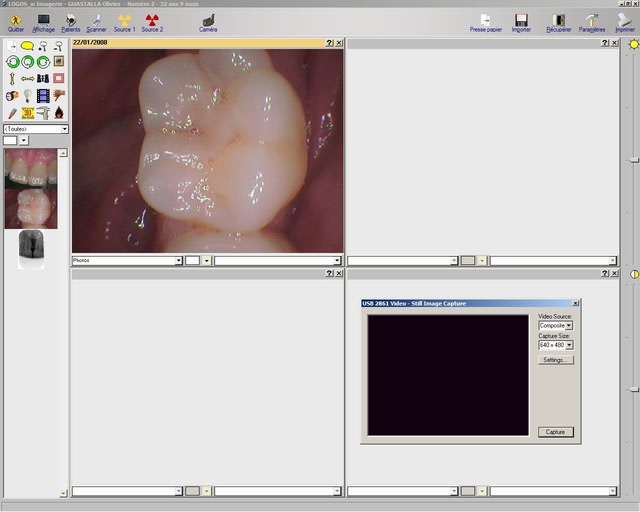
Task: Select the yellow speech bubble annotation tool
Action: 27,46
